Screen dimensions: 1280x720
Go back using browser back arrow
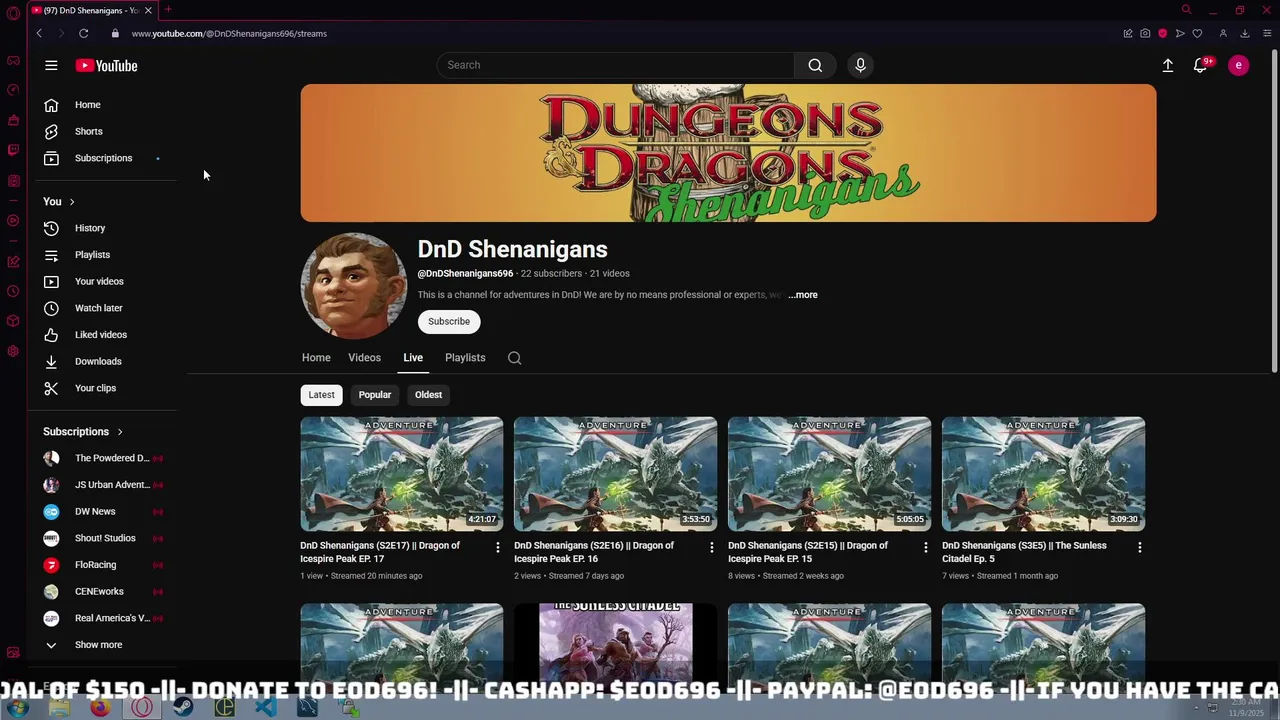coord(39,33)
